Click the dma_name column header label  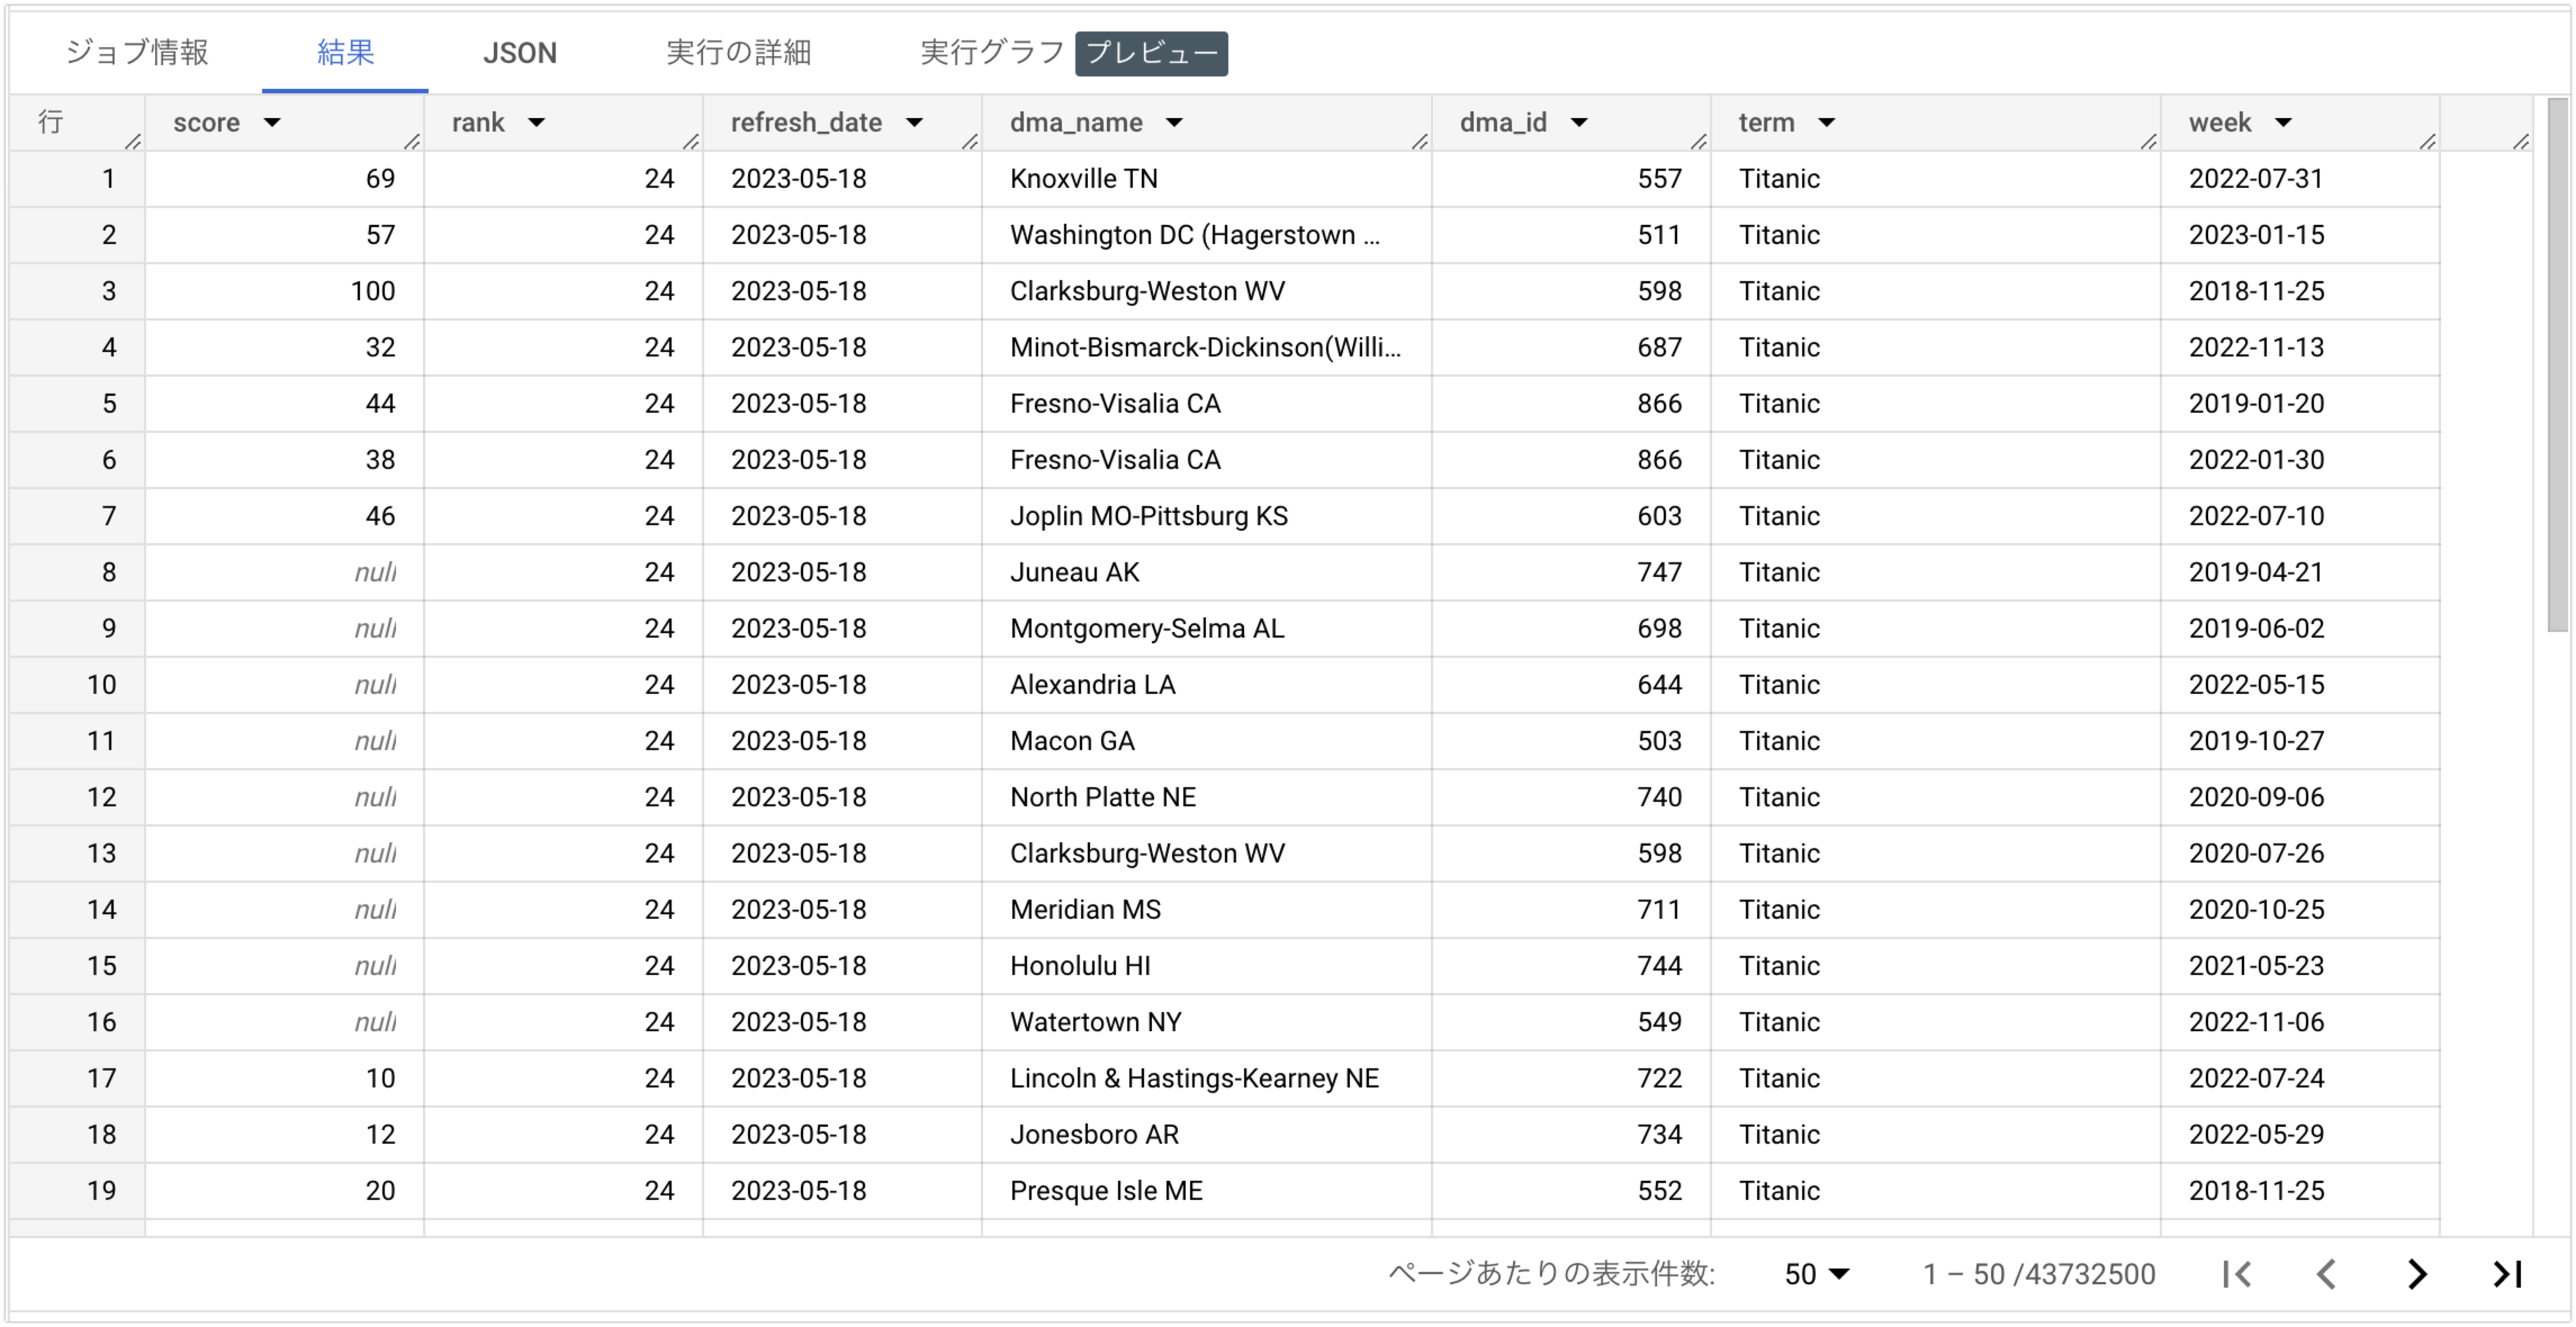point(1076,123)
